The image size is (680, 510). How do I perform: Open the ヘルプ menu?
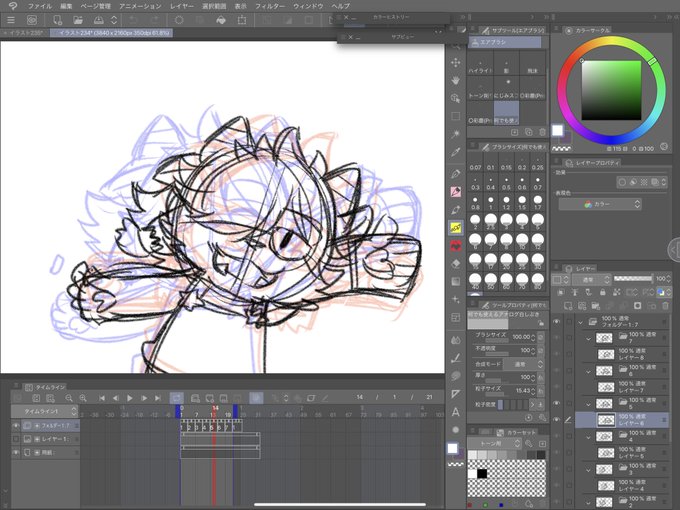tap(340, 6)
